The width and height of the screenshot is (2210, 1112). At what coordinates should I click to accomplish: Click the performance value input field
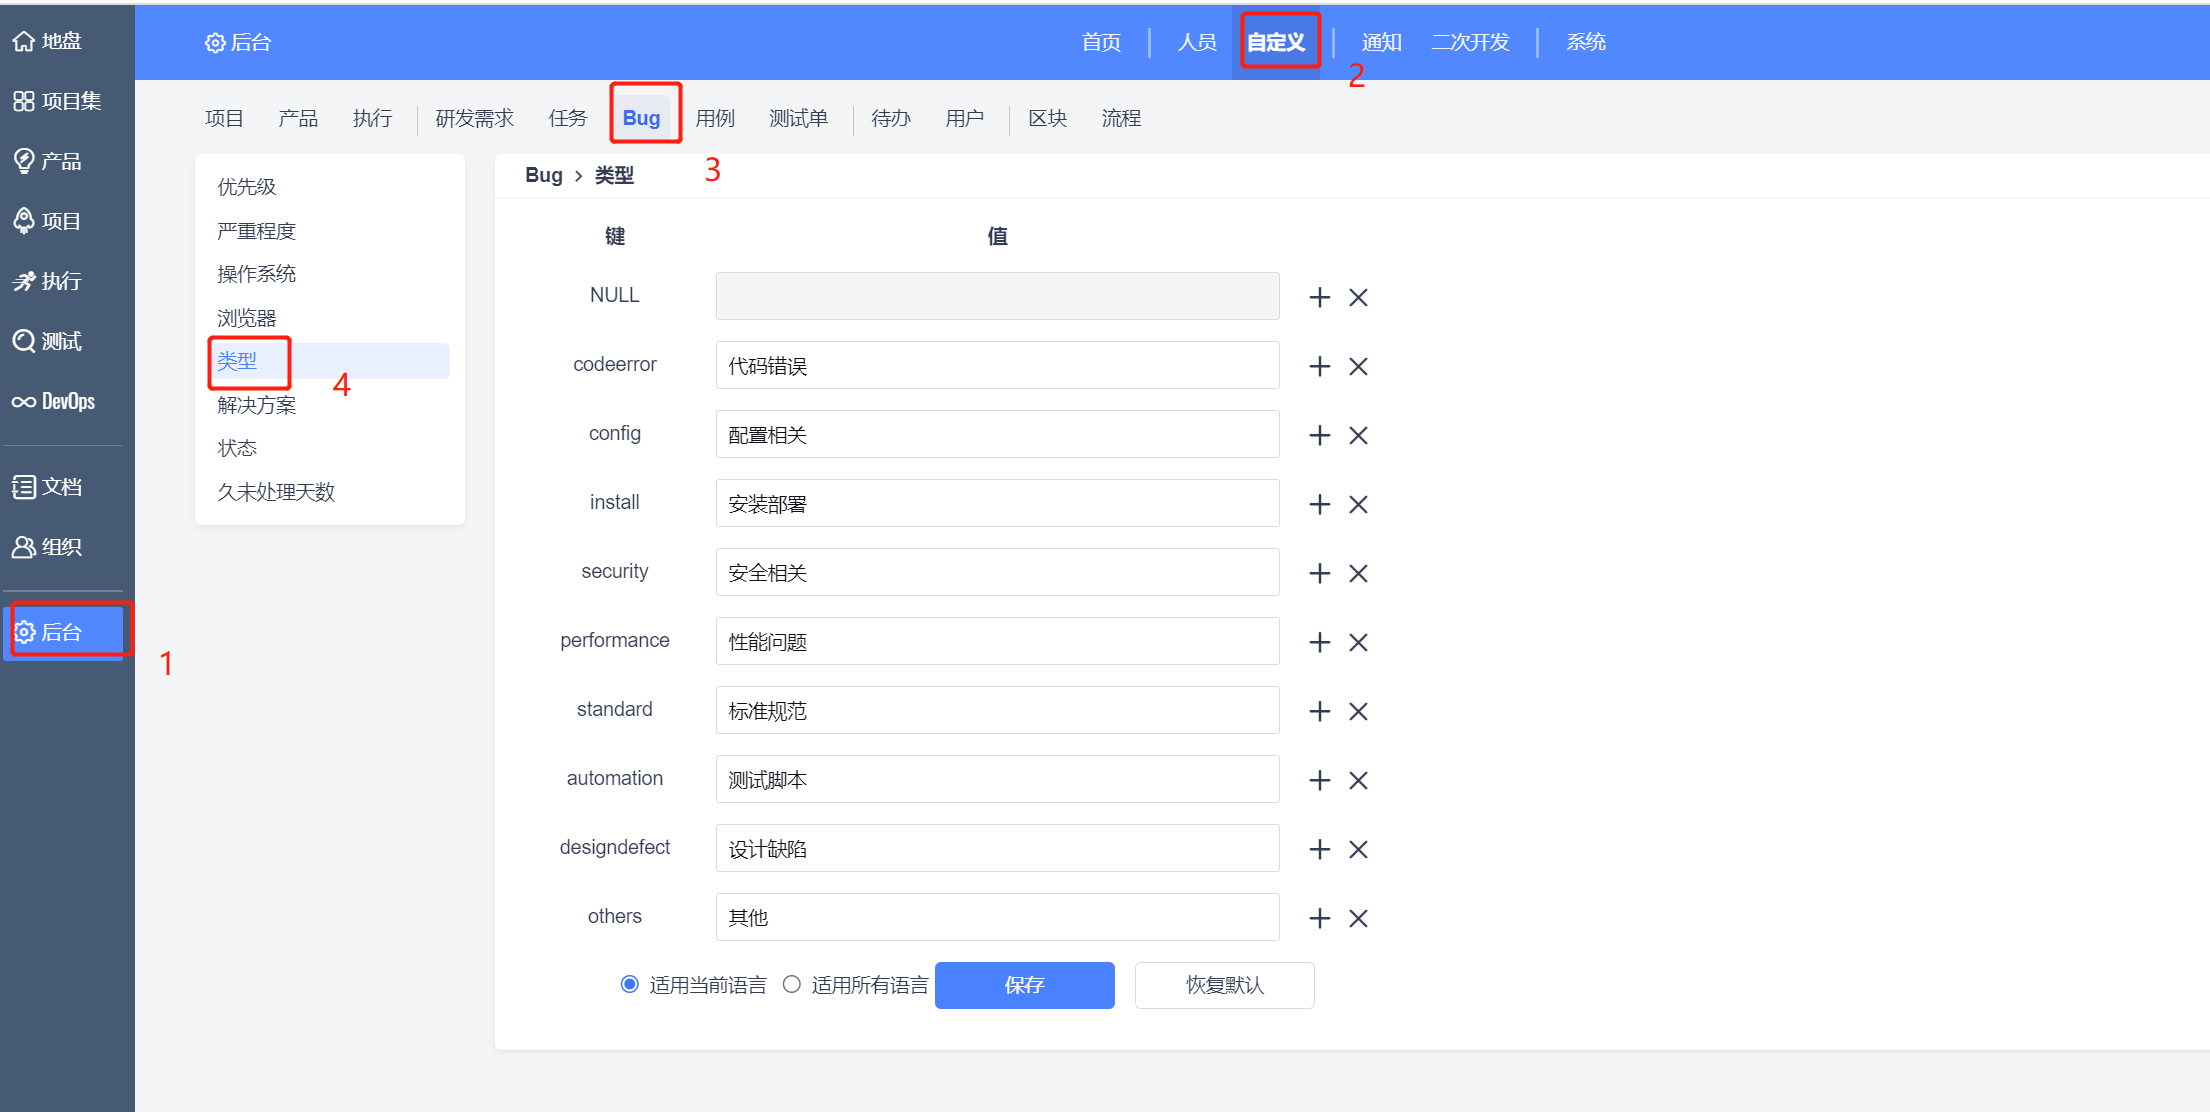[997, 641]
